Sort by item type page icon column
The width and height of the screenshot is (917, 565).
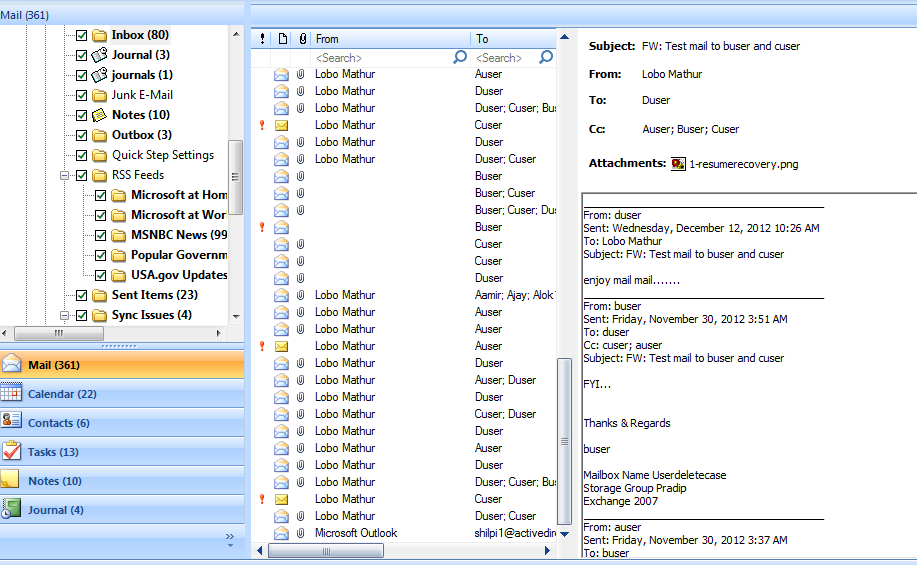tap(282, 39)
